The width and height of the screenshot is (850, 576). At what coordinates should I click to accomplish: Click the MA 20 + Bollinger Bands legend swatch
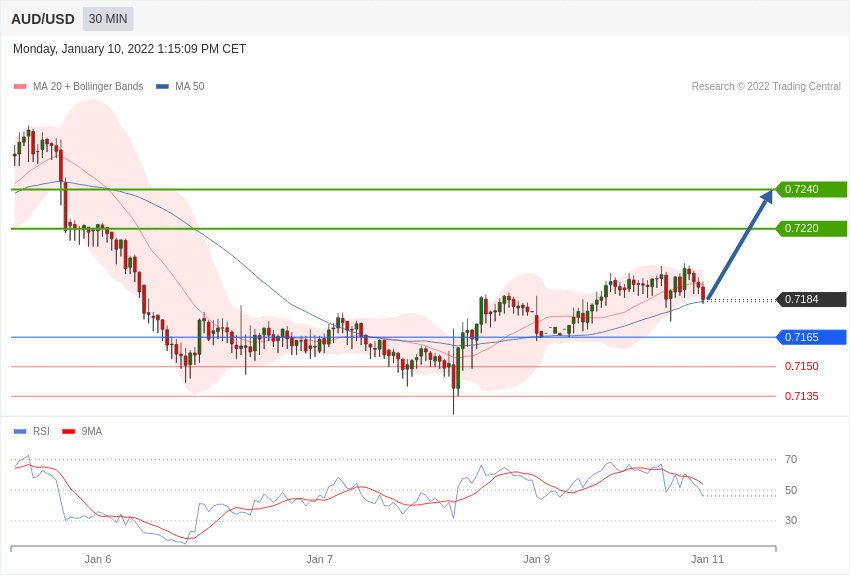20,87
